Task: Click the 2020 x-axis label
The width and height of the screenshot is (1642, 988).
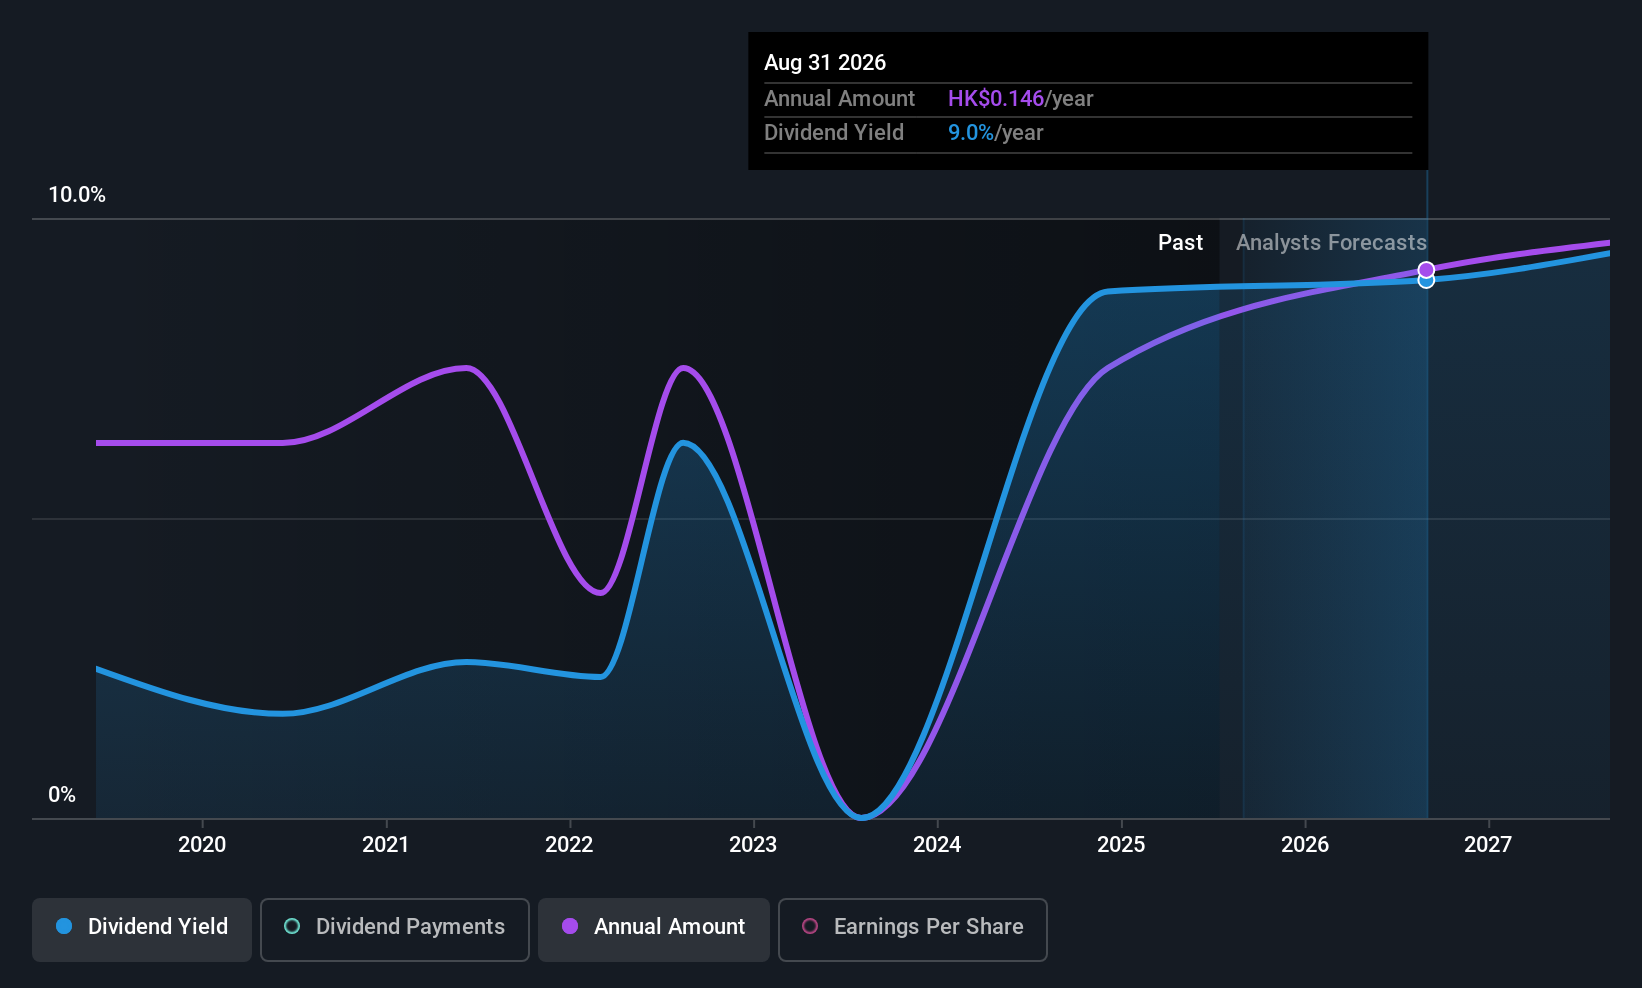Action: [x=202, y=845]
